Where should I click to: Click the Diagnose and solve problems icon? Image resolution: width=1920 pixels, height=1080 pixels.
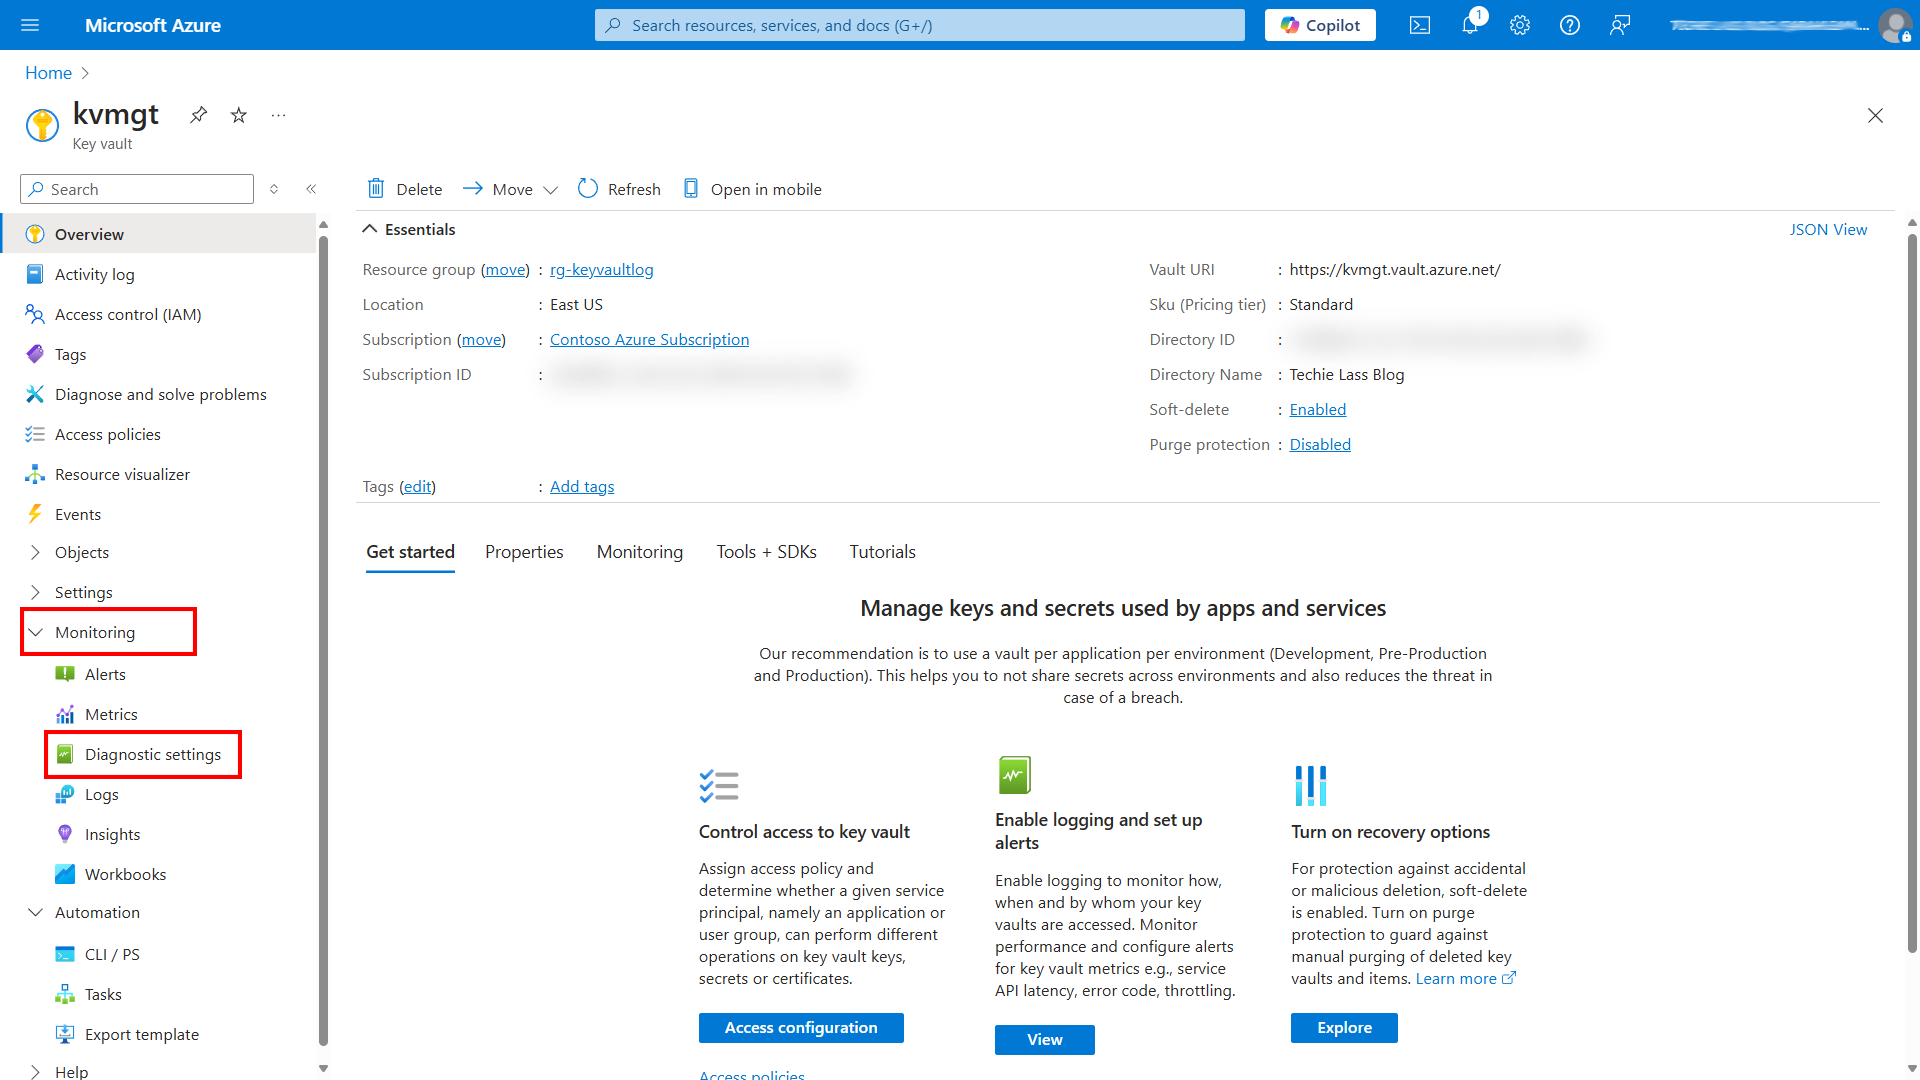tap(34, 394)
